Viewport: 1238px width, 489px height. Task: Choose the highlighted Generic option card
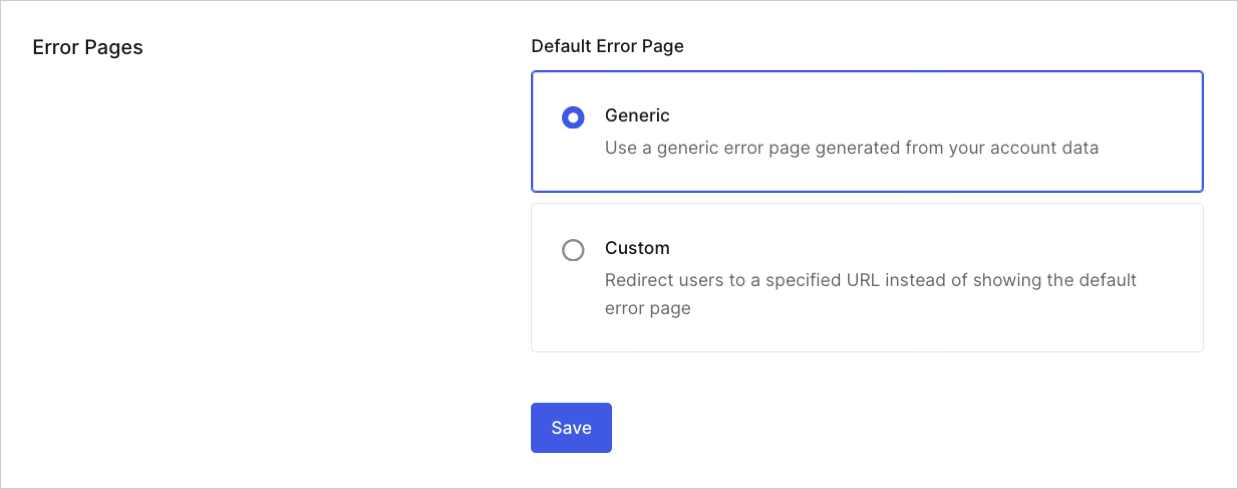867,131
